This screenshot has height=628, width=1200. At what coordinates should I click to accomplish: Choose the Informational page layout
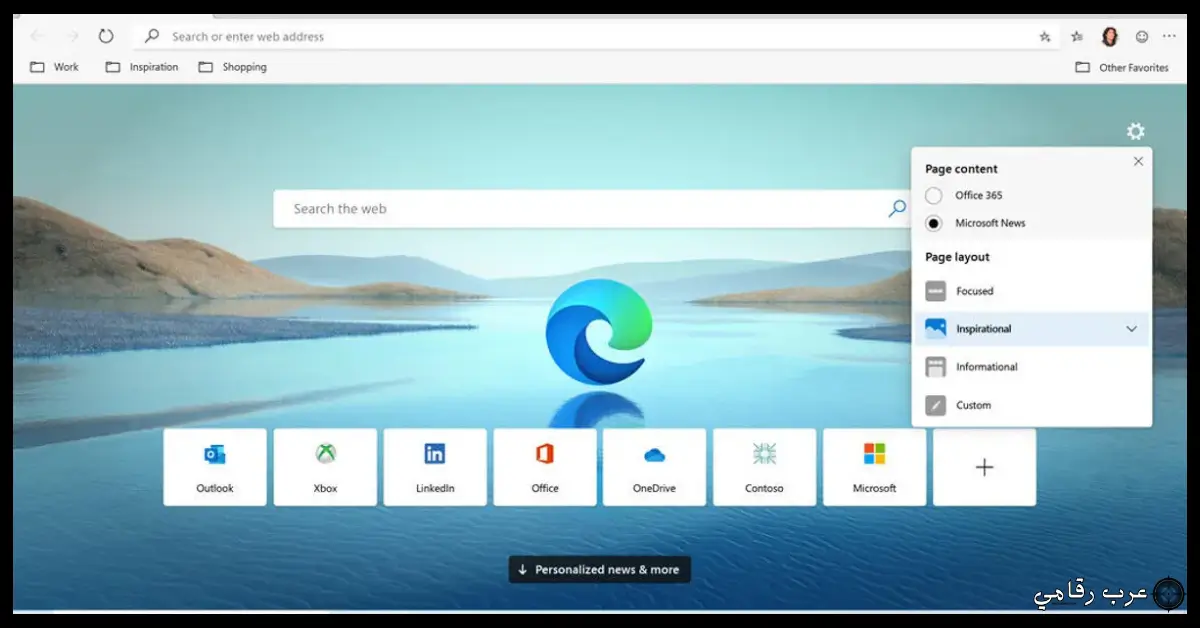pyautogui.click(x=1031, y=367)
